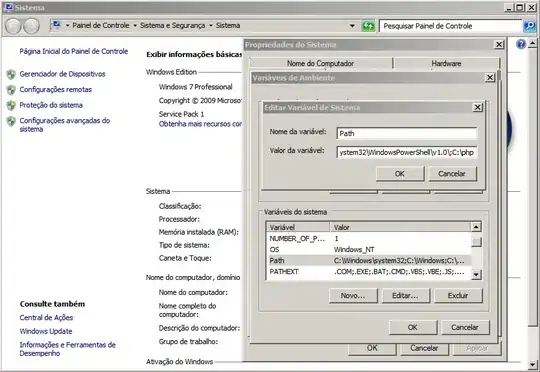Close the Variáveis de Ambiente dialog
The width and height of the screenshot is (540, 372).
[490, 78]
